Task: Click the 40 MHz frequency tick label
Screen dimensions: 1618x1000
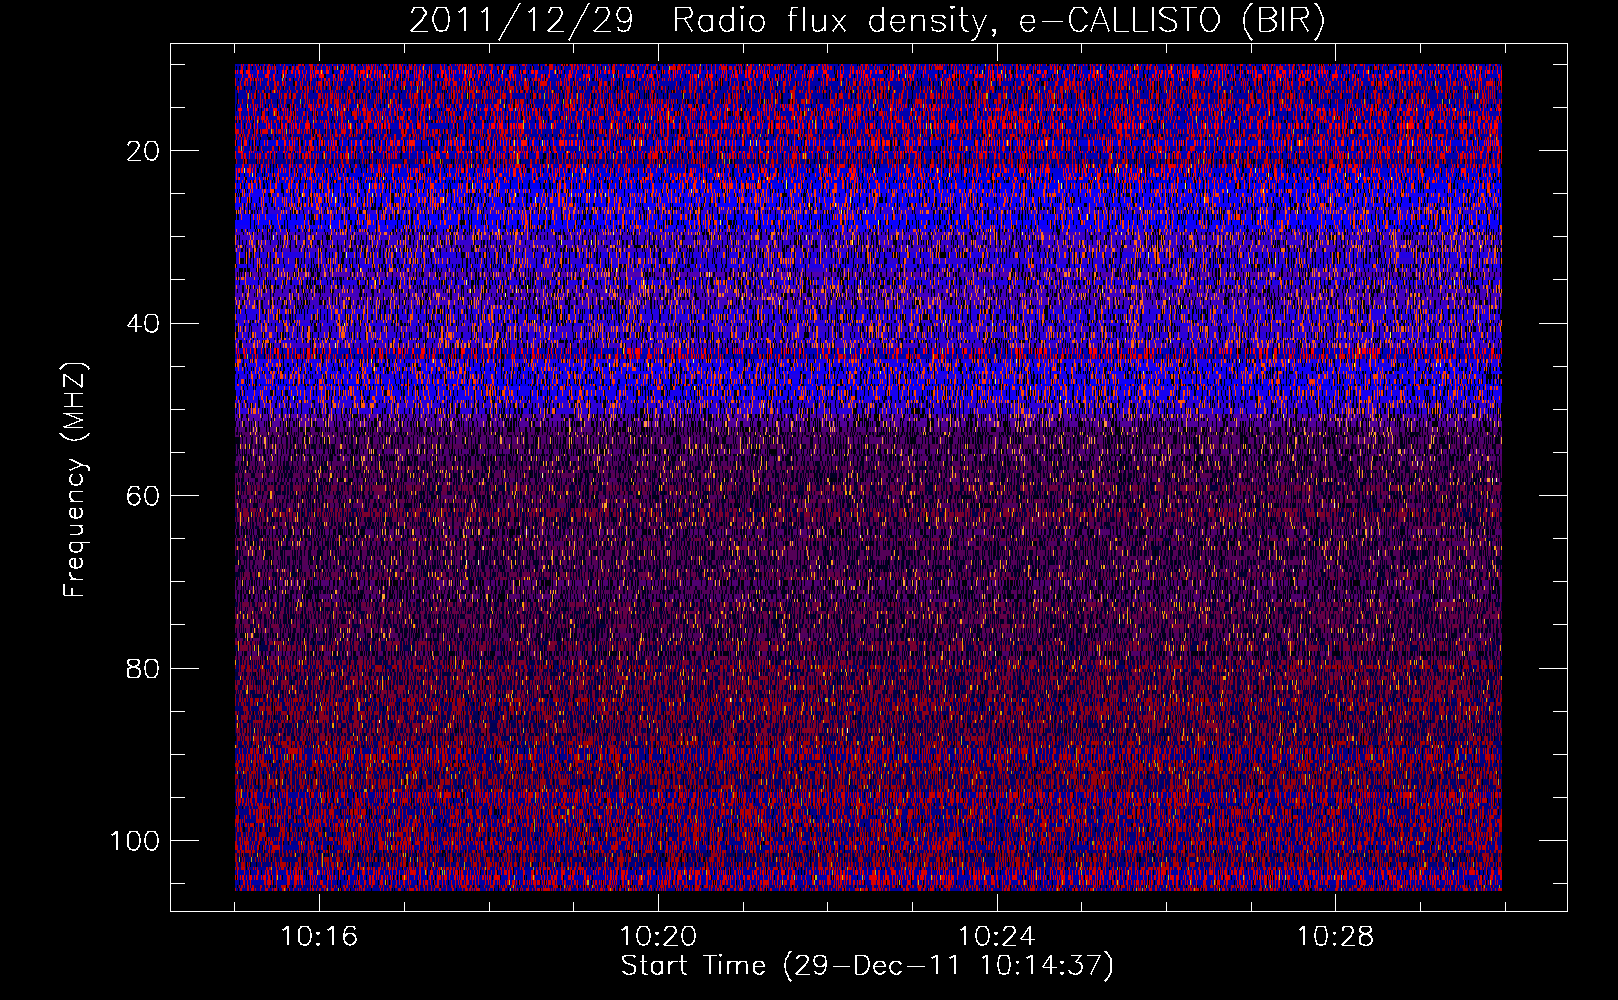Action: pos(144,324)
